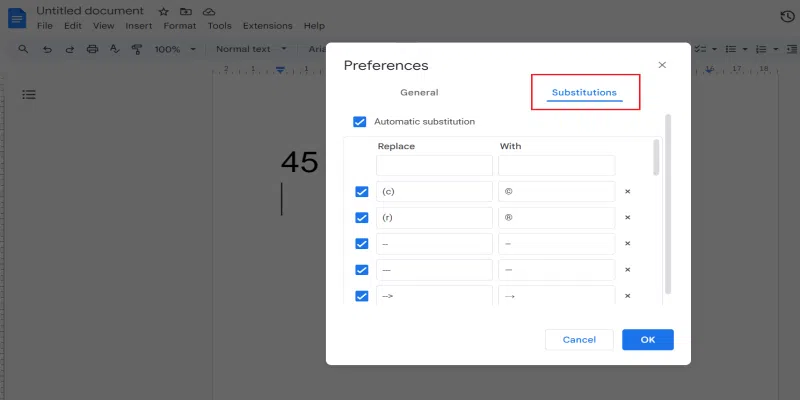Click the Move to folder icon
Screen dimensions: 800x400
pyautogui.click(x=186, y=11)
